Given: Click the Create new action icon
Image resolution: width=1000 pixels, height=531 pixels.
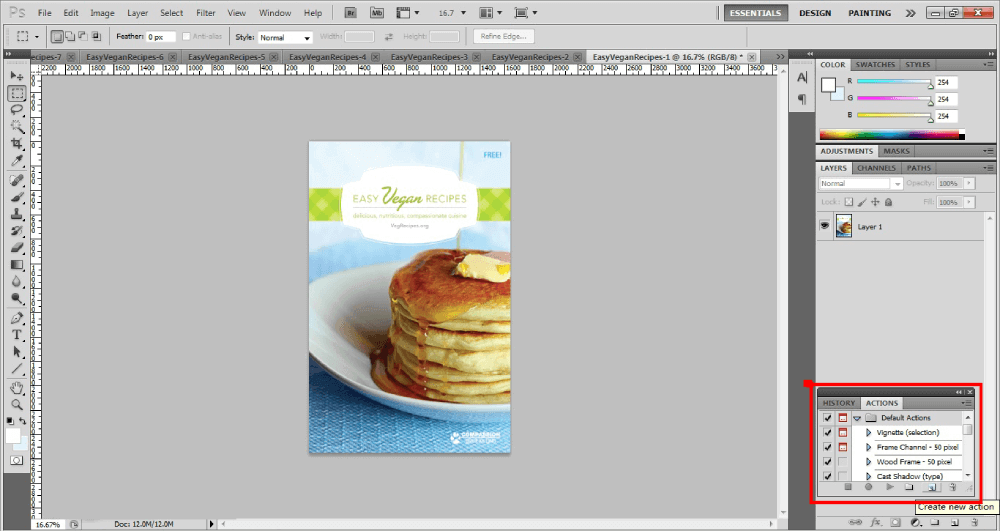Looking at the screenshot, I should point(932,487).
